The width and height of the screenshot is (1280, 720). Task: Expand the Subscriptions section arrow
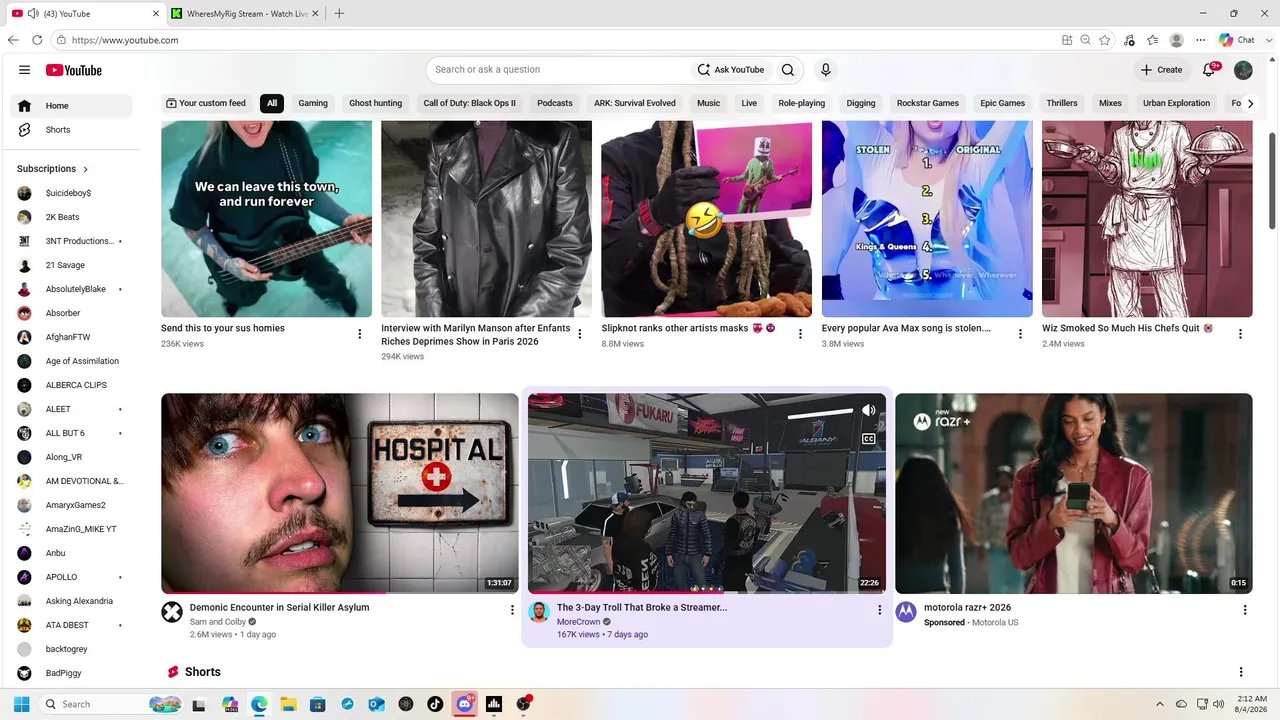(x=85, y=169)
